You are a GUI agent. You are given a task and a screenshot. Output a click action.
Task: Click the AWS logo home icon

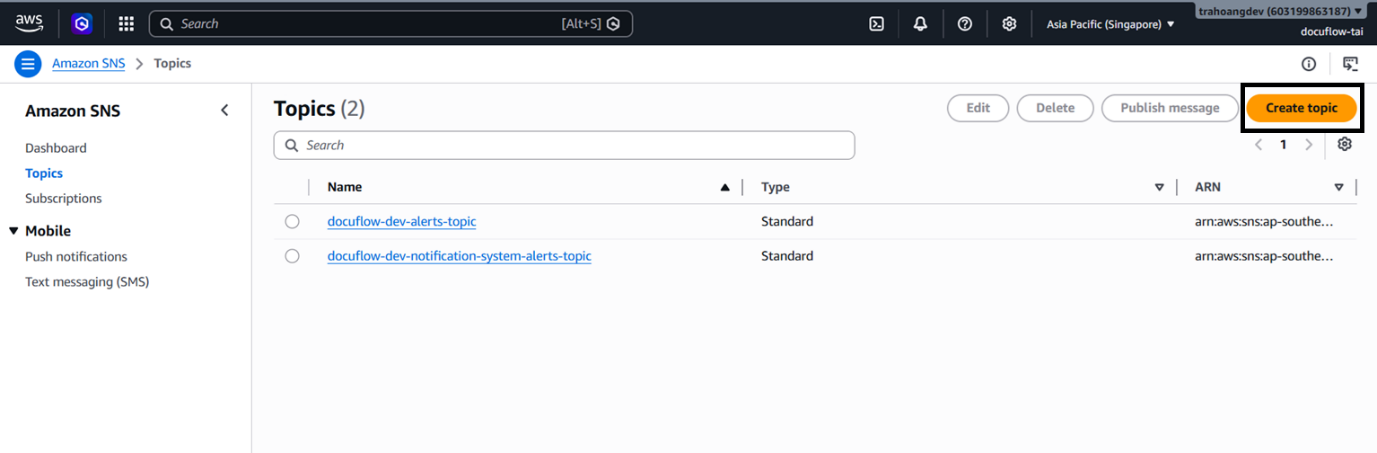pos(29,23)
